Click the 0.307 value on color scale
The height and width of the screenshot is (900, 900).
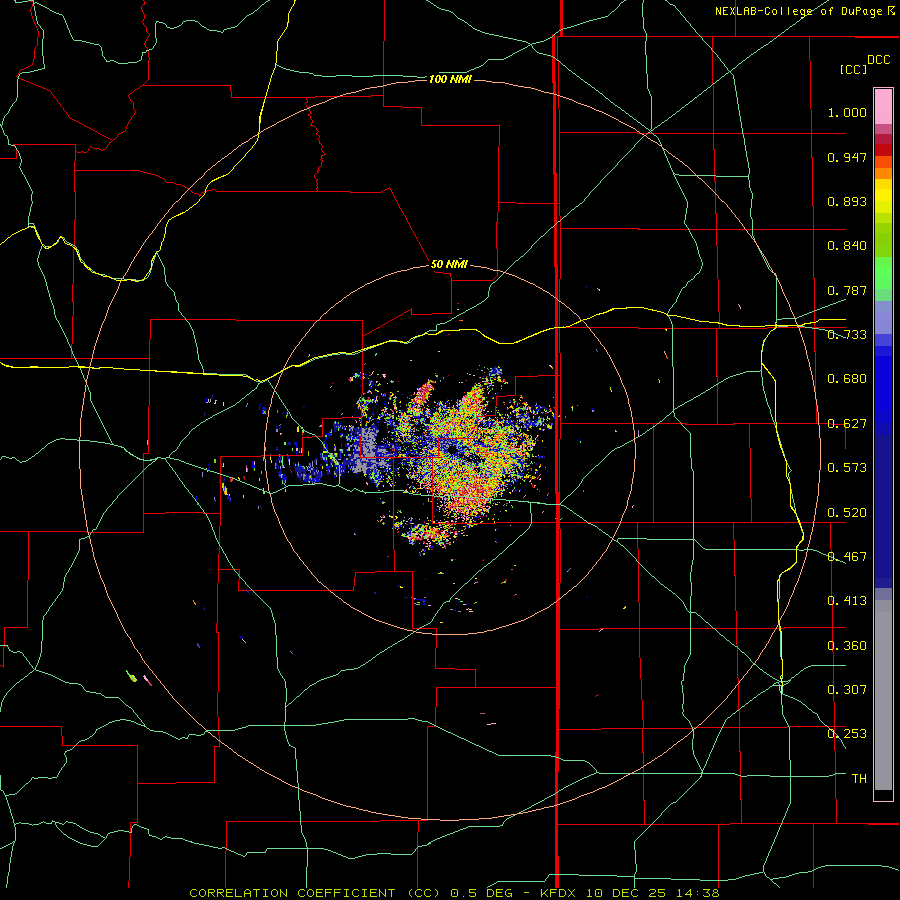[x=847, y=690]
